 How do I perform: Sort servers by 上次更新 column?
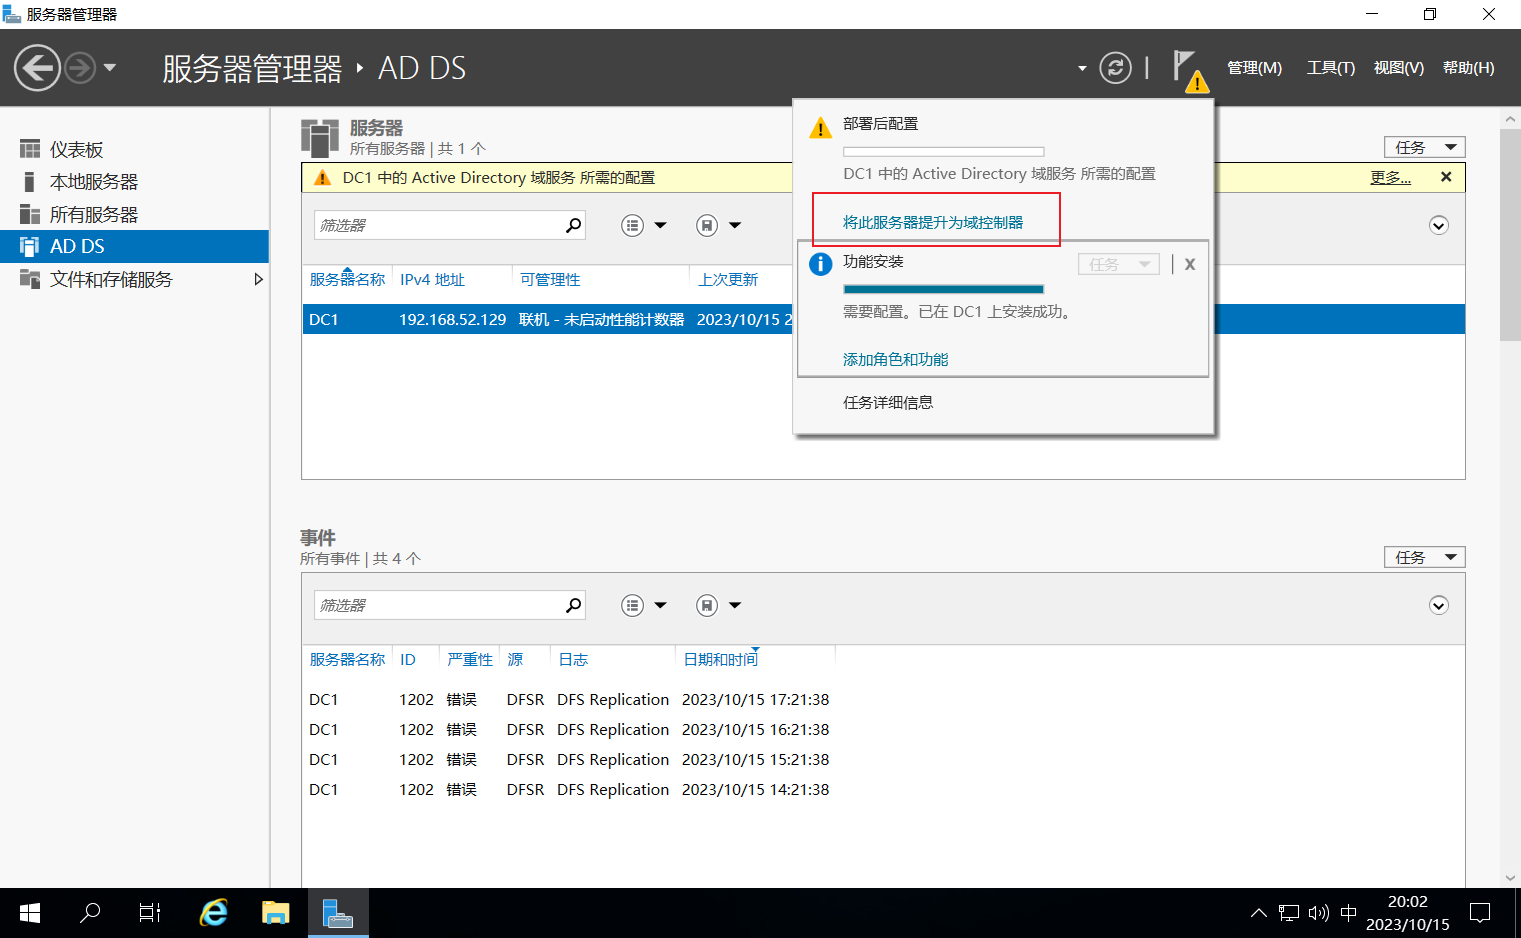[728, 279]
